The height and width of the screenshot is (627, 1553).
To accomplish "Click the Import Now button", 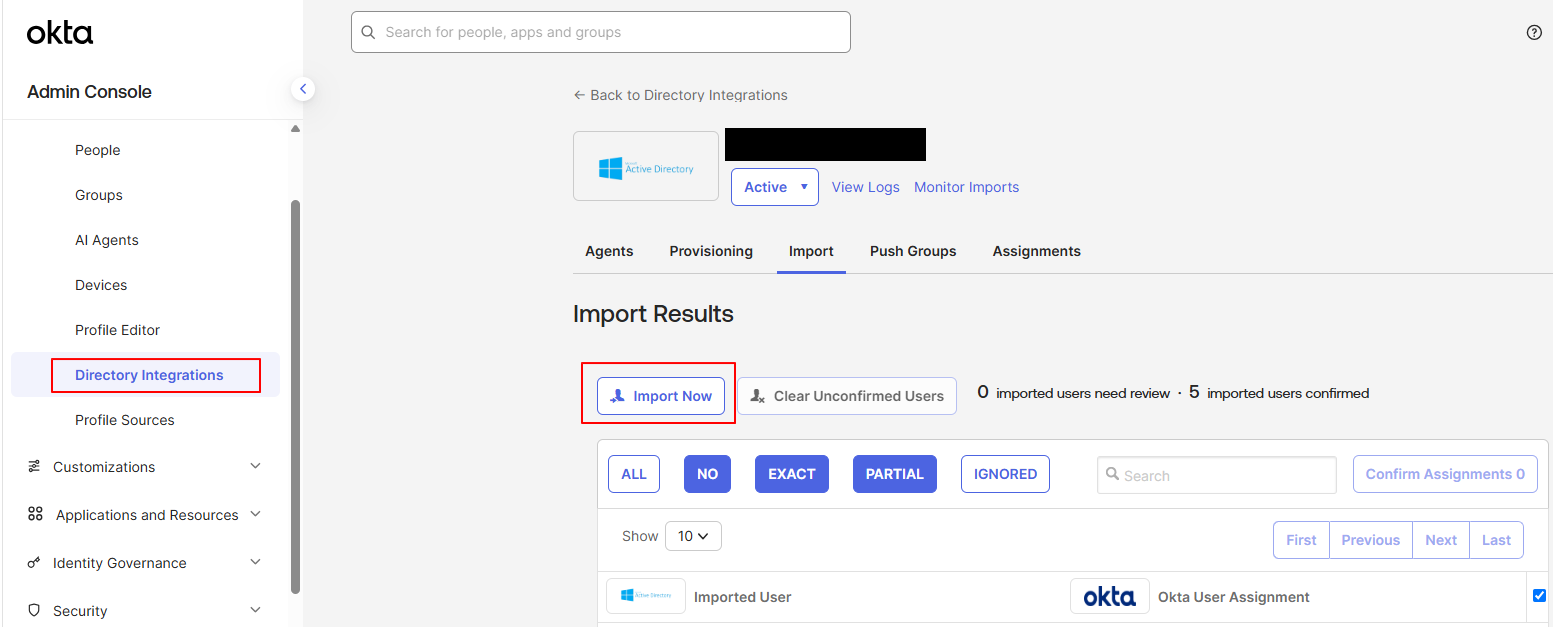I will pyautogui.click(x=661, y=396).
